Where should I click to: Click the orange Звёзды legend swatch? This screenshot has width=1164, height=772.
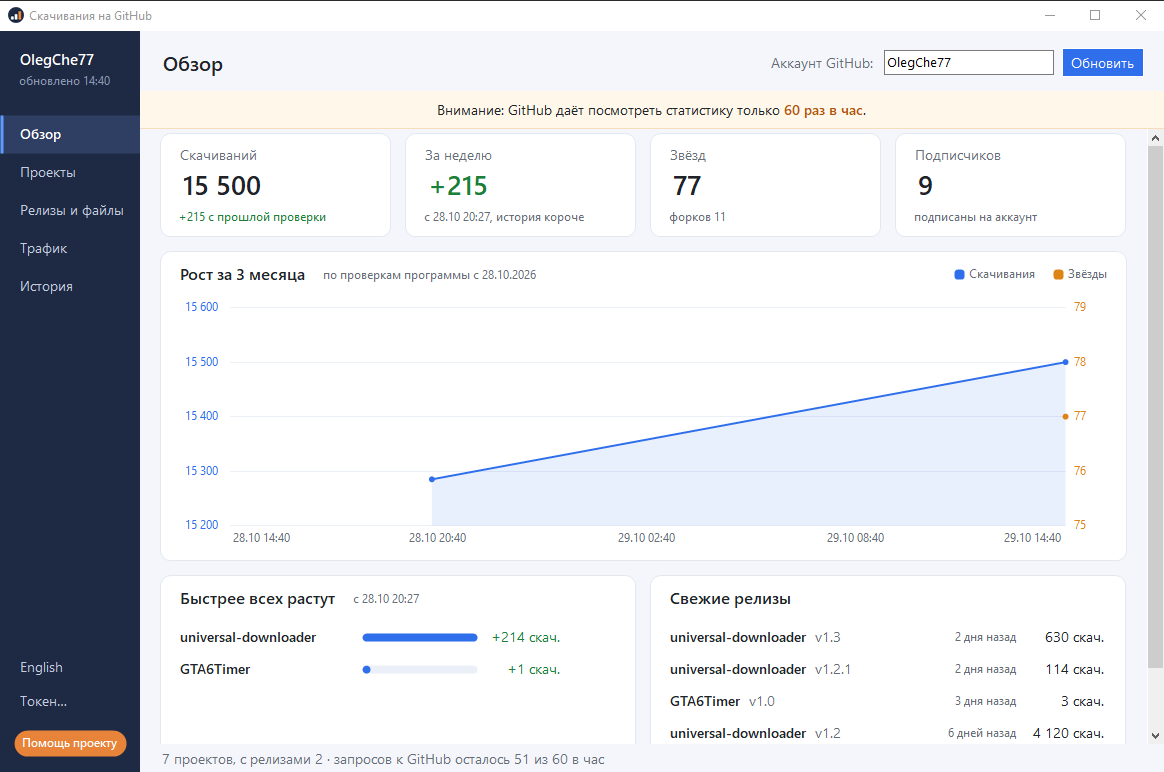[1059, 275]
